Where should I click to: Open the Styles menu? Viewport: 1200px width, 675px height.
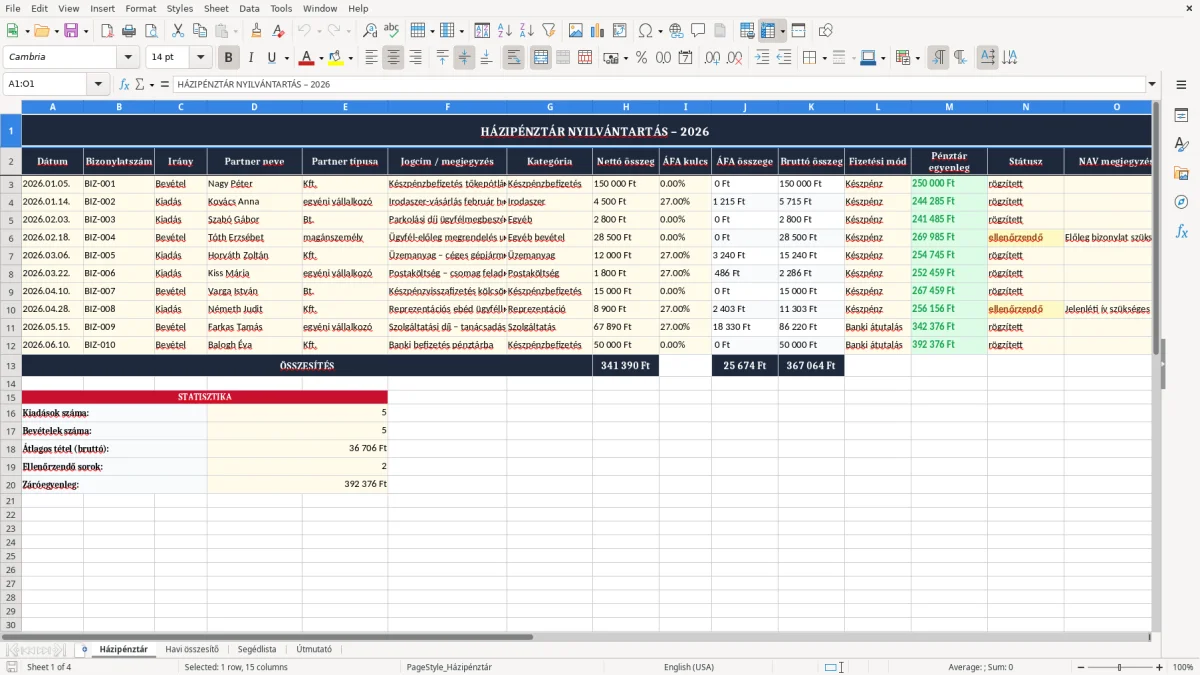[x=180, y=8]
